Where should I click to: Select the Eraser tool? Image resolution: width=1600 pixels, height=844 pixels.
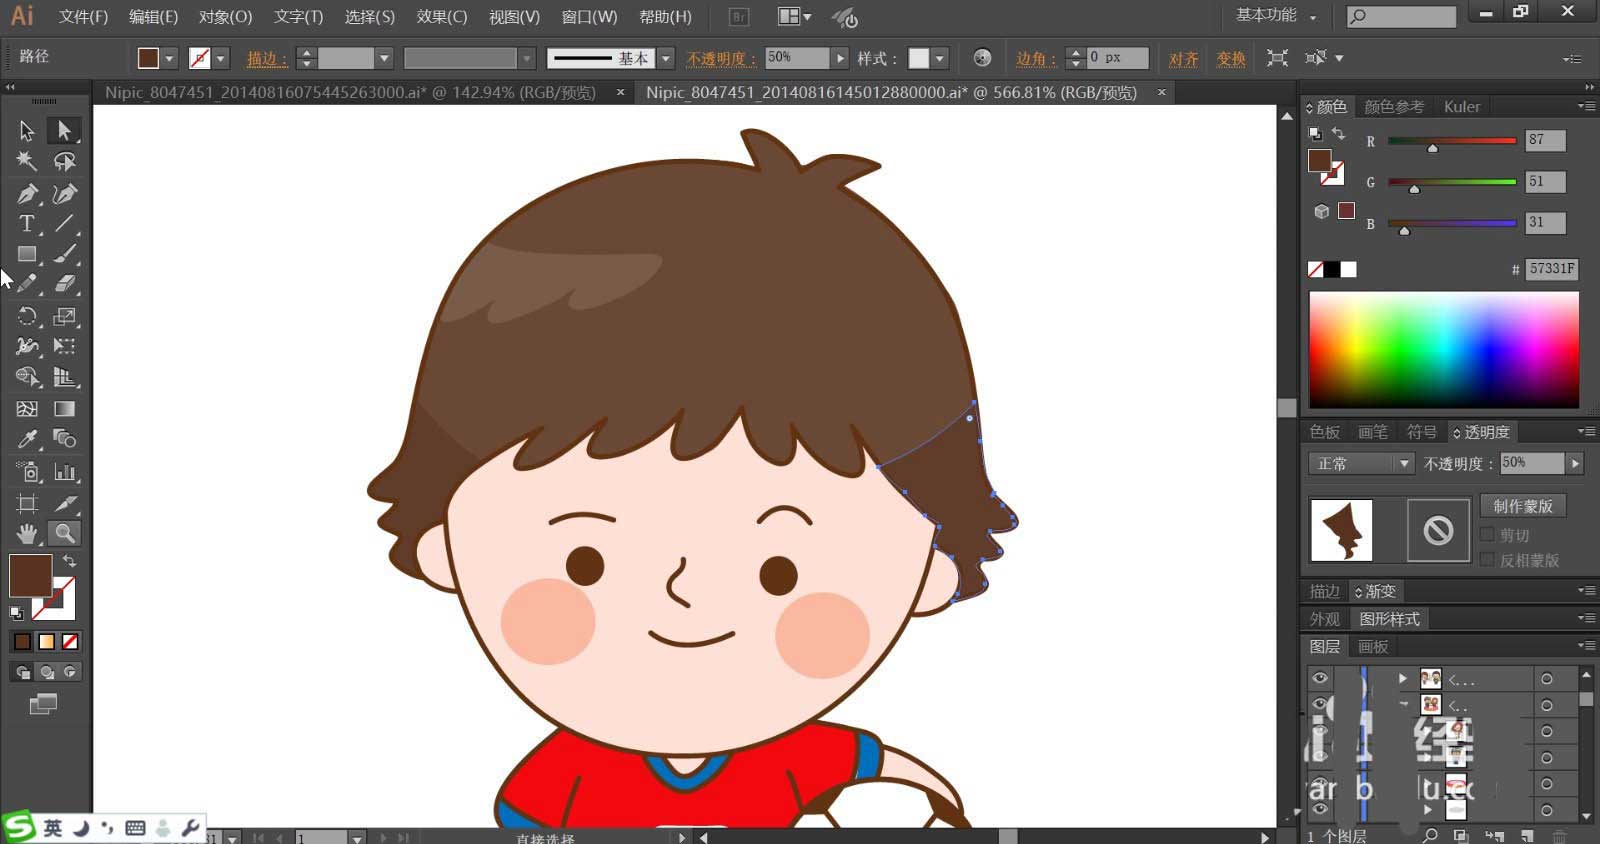65,284
